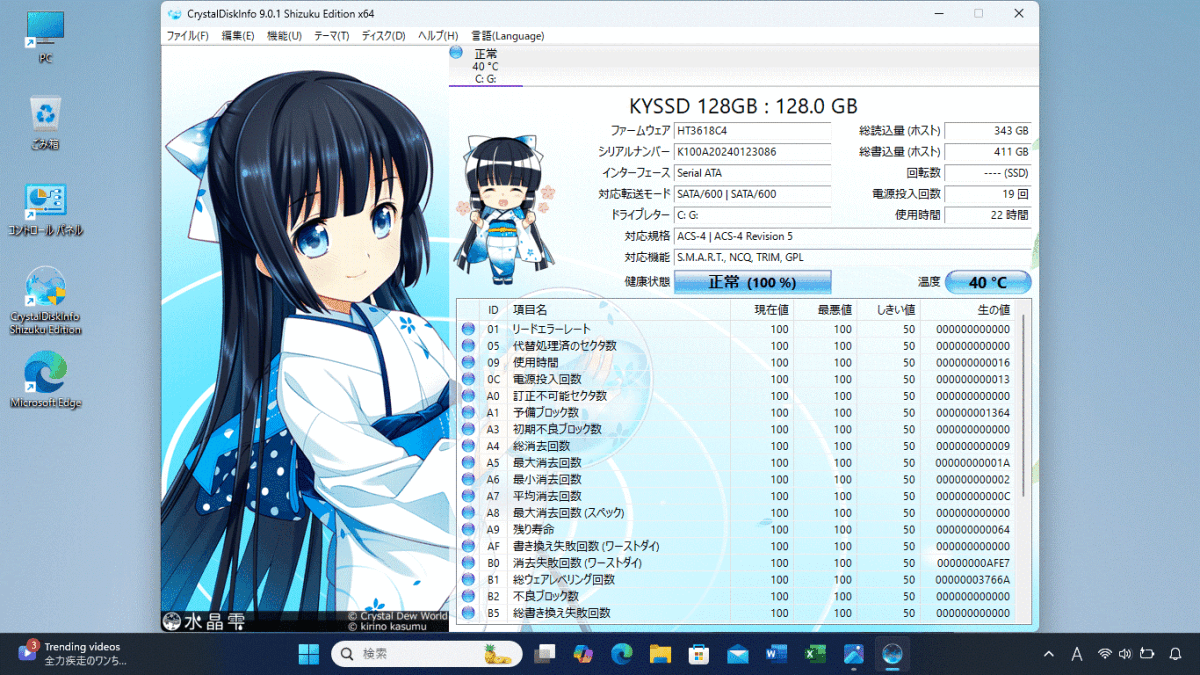Click the status orb for 09 使用時間
This screenshot has height=675, width=1200.
point(468,362)
